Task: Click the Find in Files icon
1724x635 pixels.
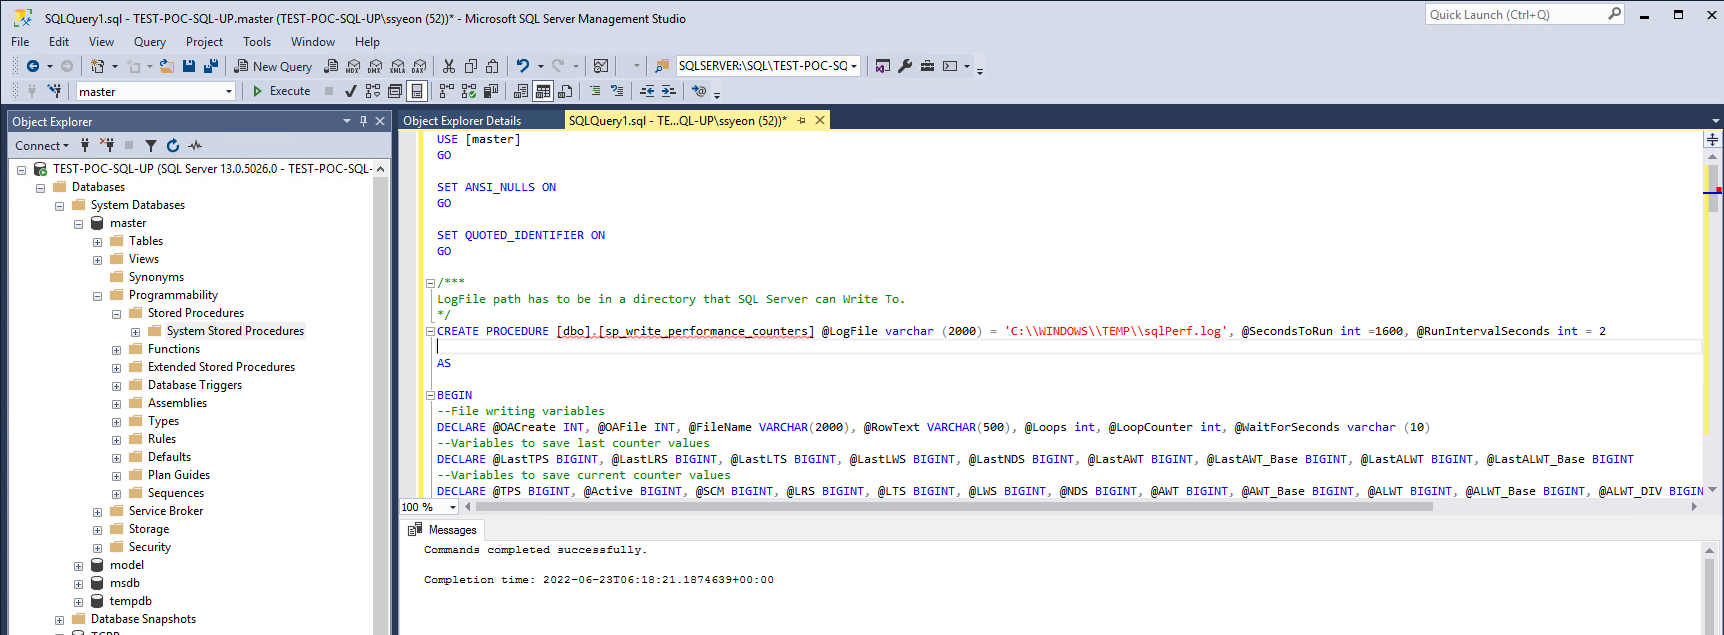Action: (662, 66)
